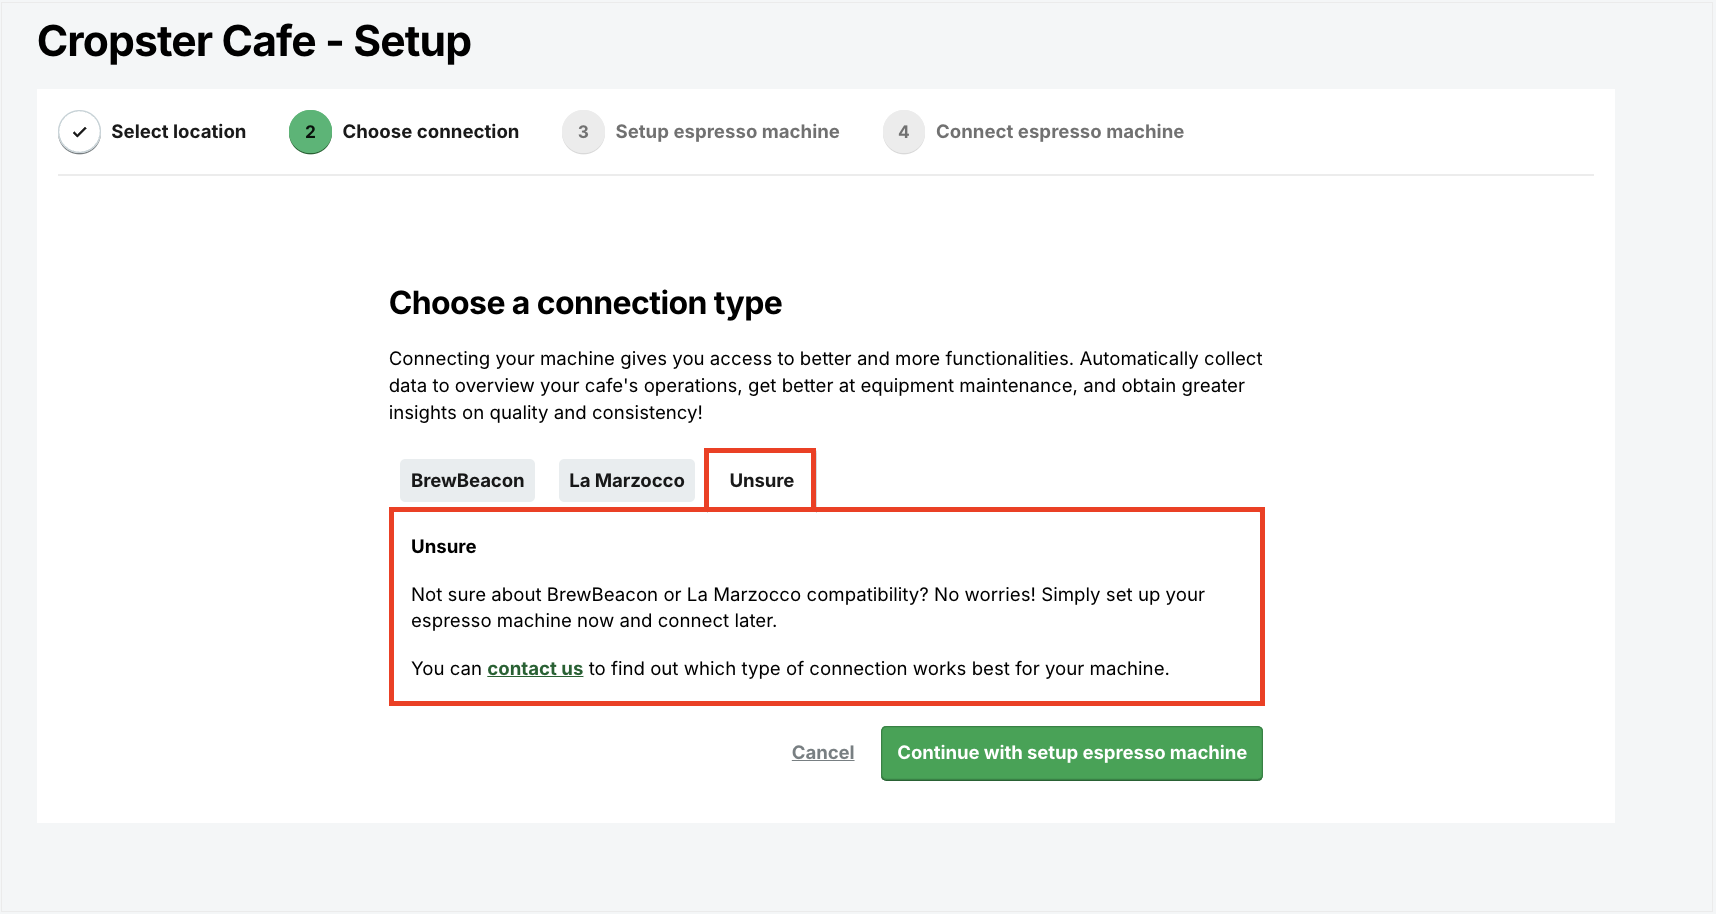Select the Unsure connection tab
Image resolution: width=1716 pixels, height=914 pixels.
[761, 481]
